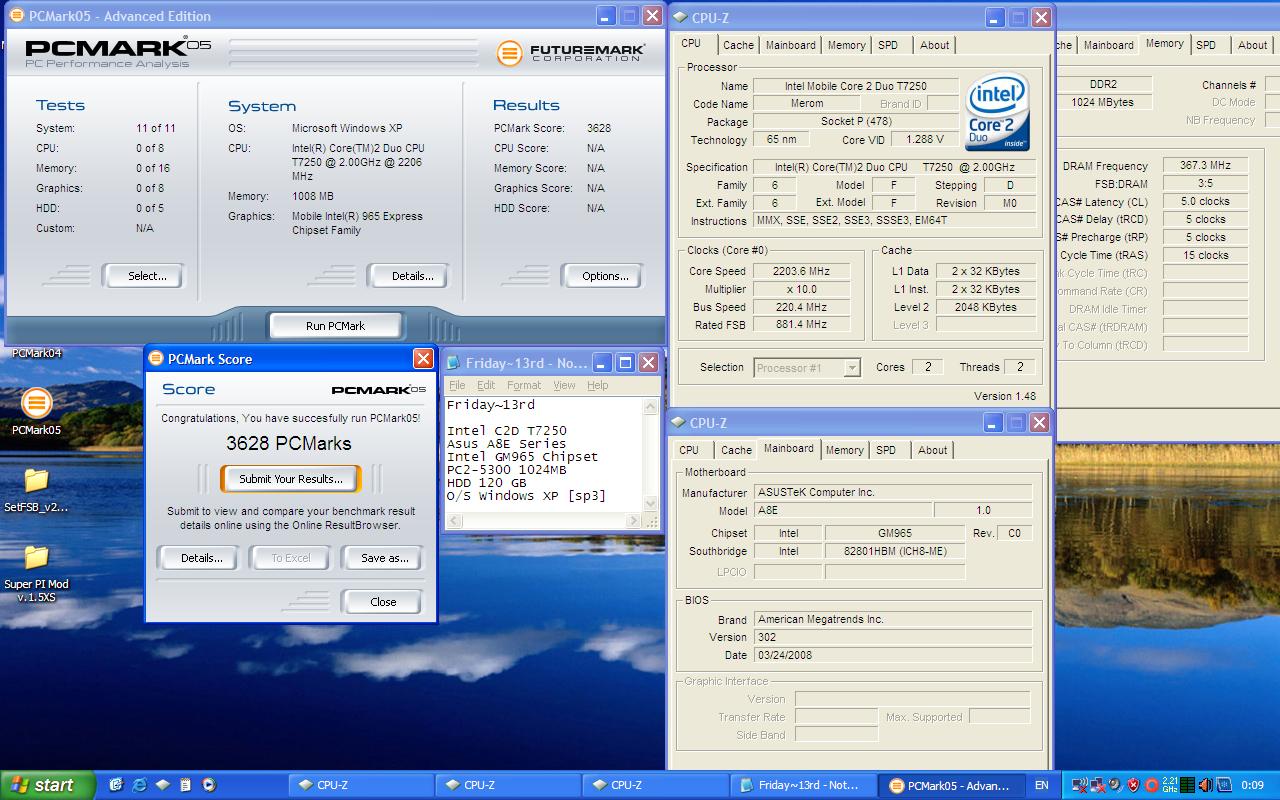The image size is (1280, 800).
Task: Click the BIOS Date field 03/24/2008
Action: tap(892, 655)
